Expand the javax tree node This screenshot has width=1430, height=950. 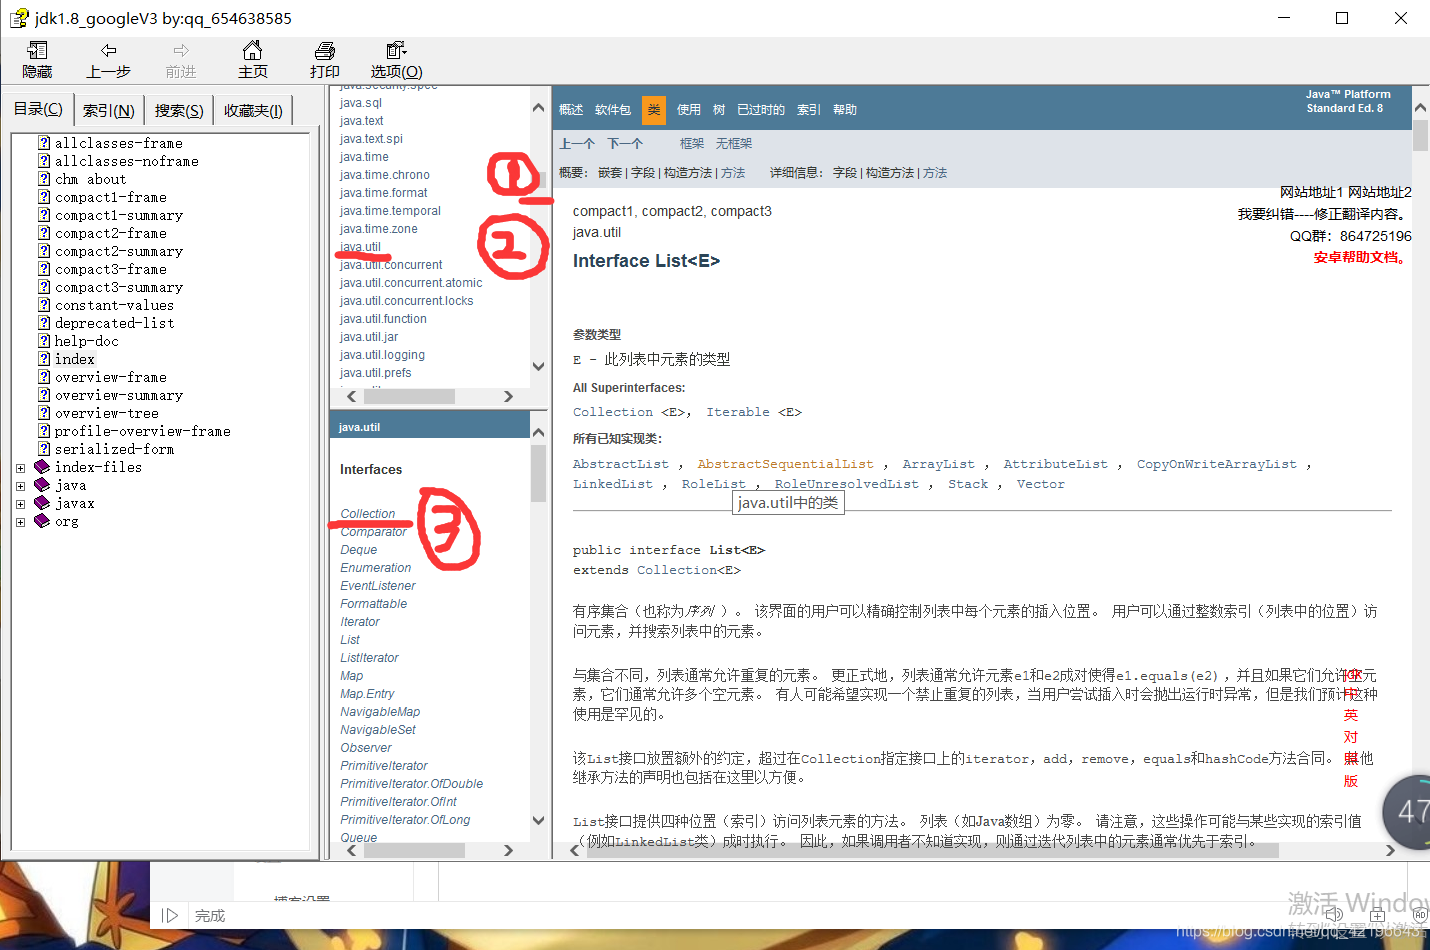(20, 503)
